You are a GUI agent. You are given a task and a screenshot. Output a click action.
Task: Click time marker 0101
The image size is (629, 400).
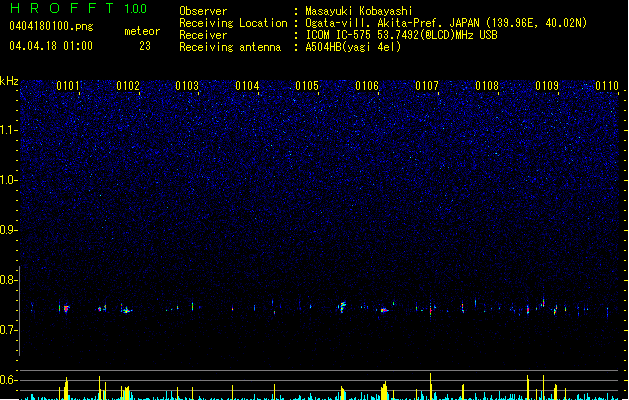(x=68, y=86)
